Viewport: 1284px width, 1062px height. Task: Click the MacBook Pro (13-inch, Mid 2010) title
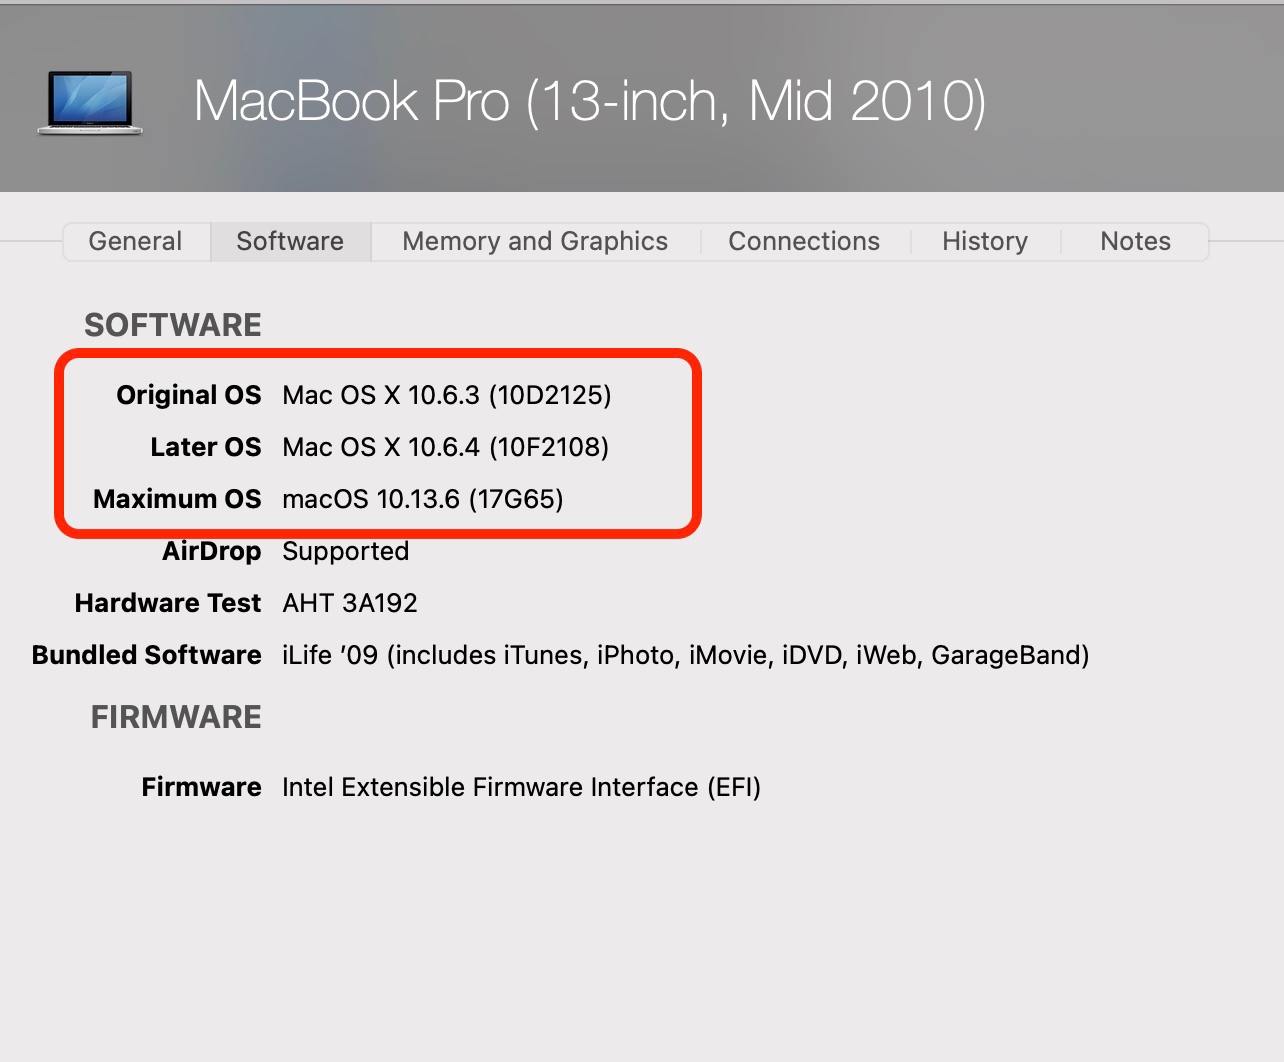click(x=590, y=102)
